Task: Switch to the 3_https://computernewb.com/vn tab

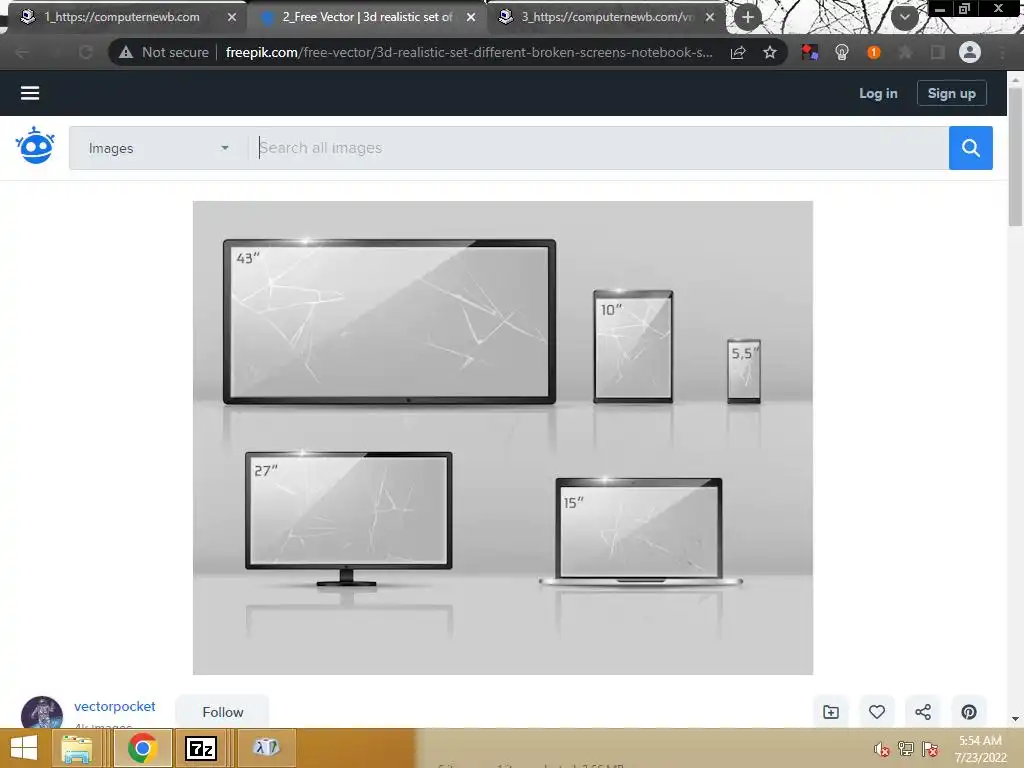Action: pos(607,17)
